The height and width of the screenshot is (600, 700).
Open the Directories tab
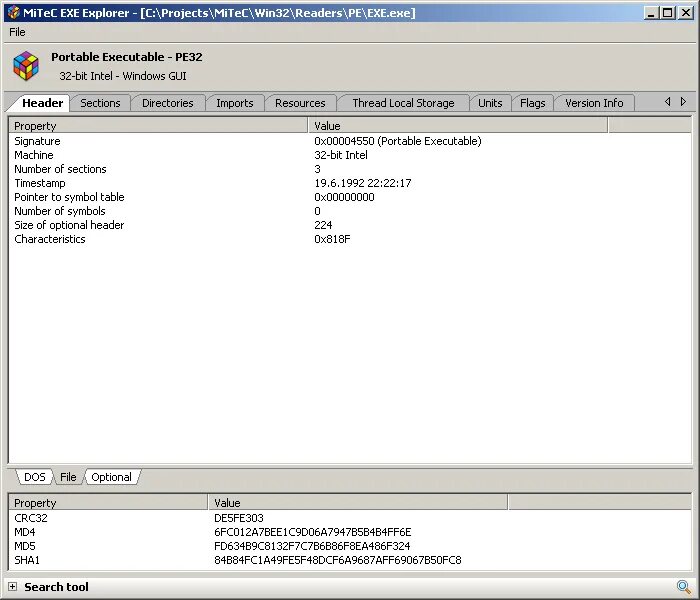pos(167,103)
